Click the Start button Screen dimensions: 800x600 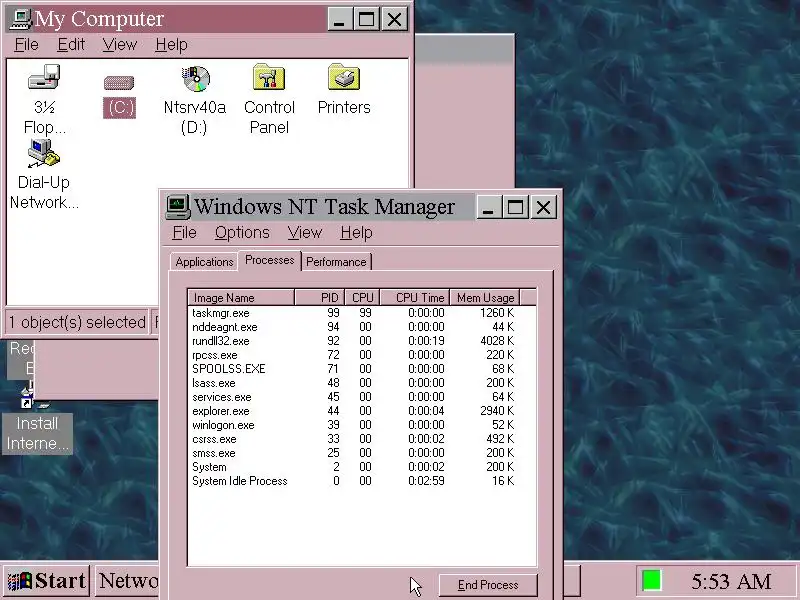tap(47, 581)
